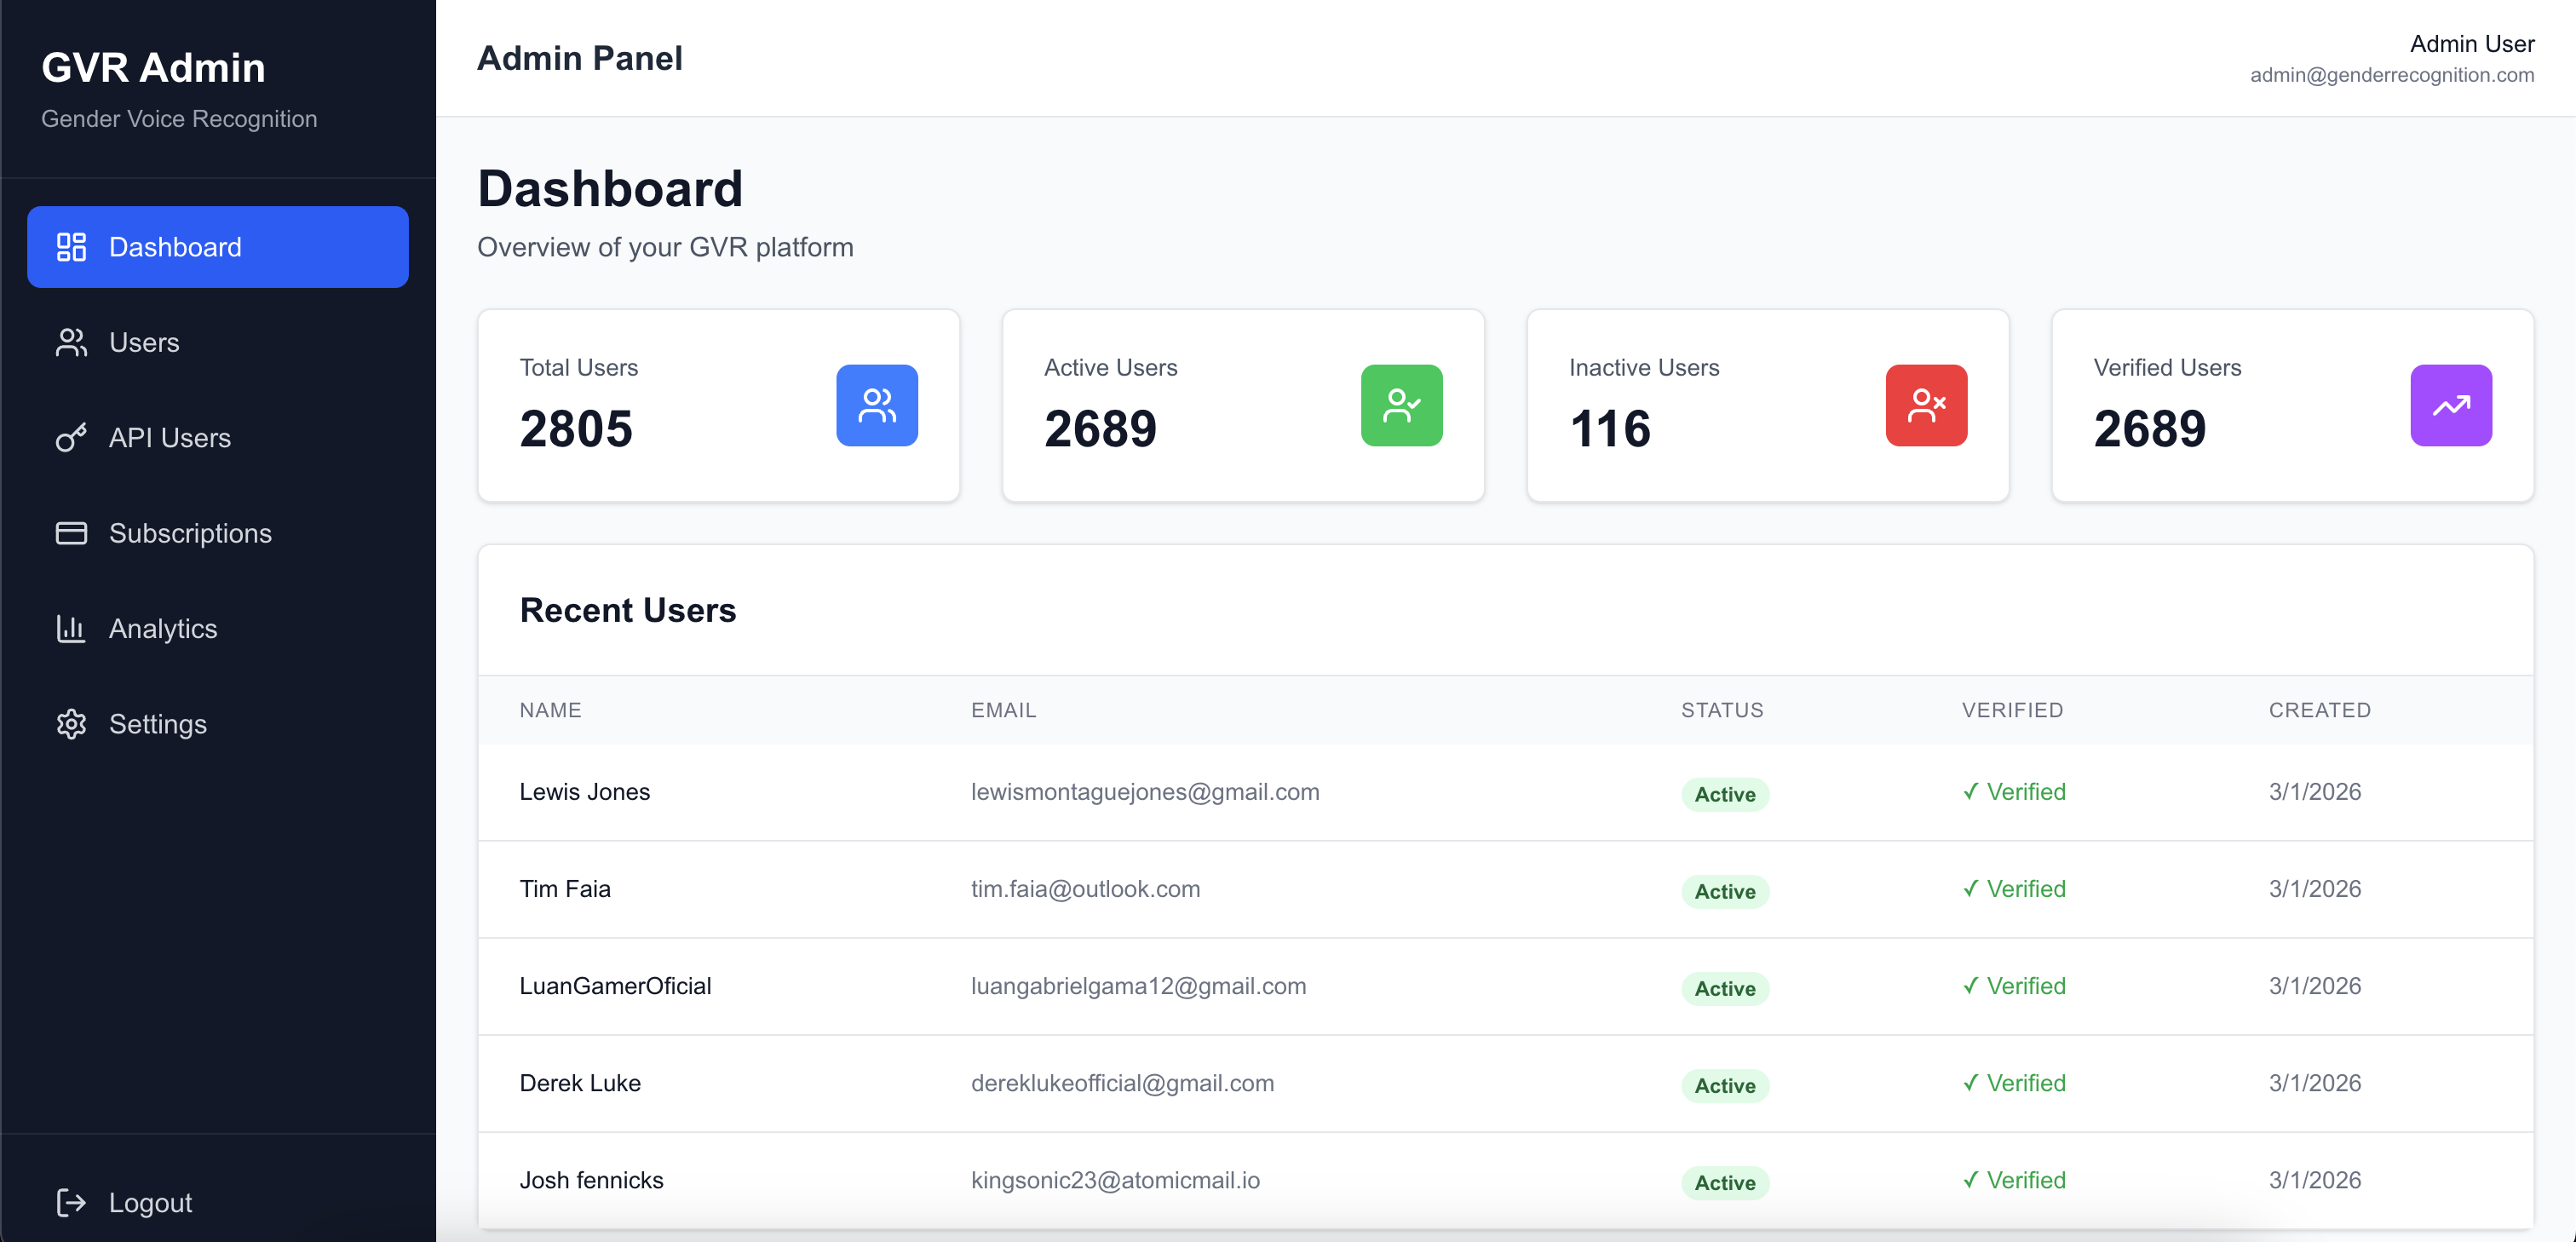Click Derek Luke's Verified status

pos(2013,1083)
